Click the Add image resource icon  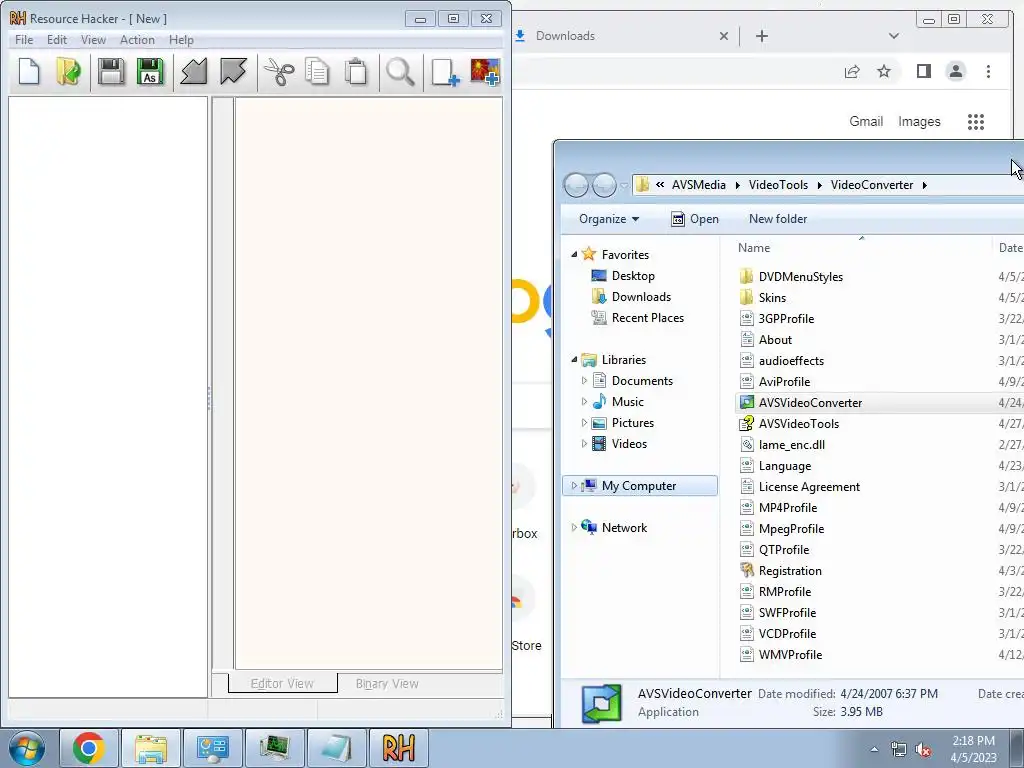[485, 71]
